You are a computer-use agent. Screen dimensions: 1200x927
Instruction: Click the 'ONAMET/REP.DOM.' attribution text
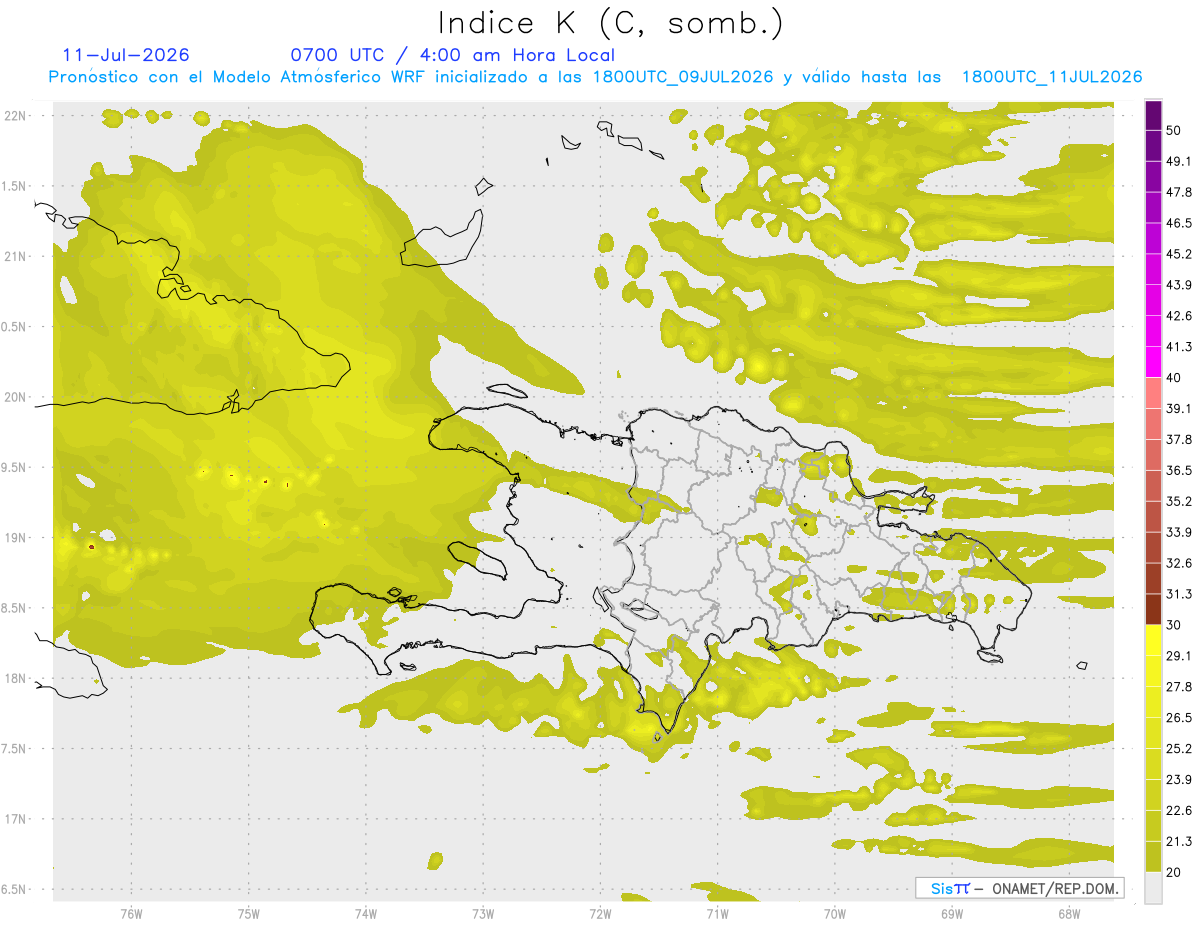1054,888
